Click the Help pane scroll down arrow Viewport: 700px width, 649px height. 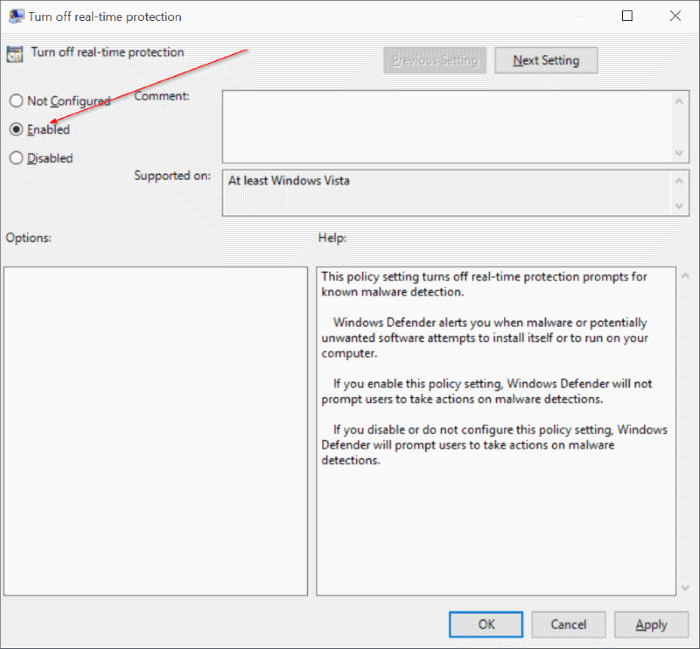[x=686, y=587]
